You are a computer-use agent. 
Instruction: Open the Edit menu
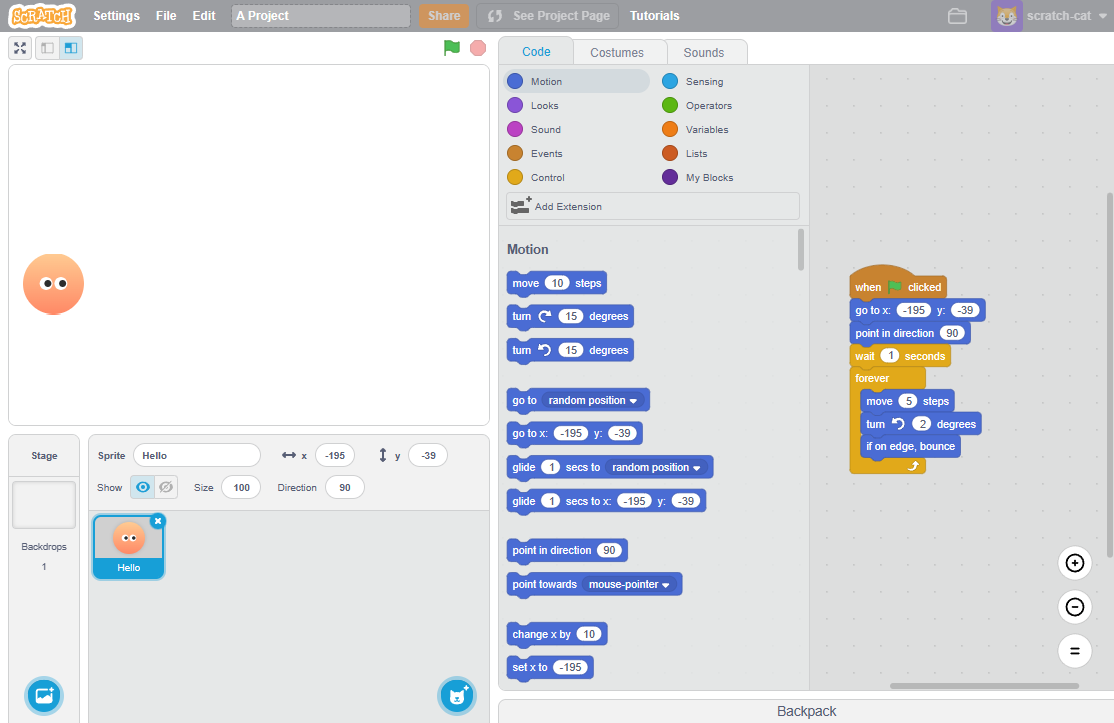(204, 16)
